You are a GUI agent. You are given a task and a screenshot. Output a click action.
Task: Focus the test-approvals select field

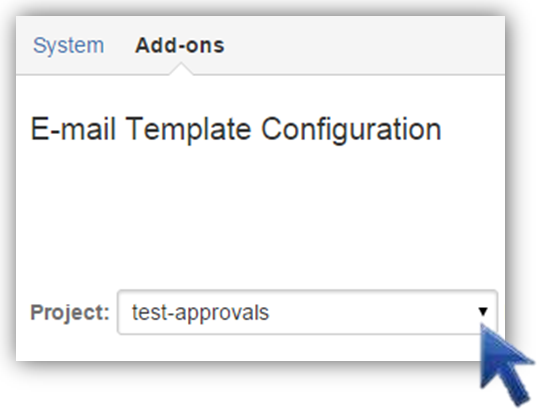pyautogui.click(x=308, y=312)
